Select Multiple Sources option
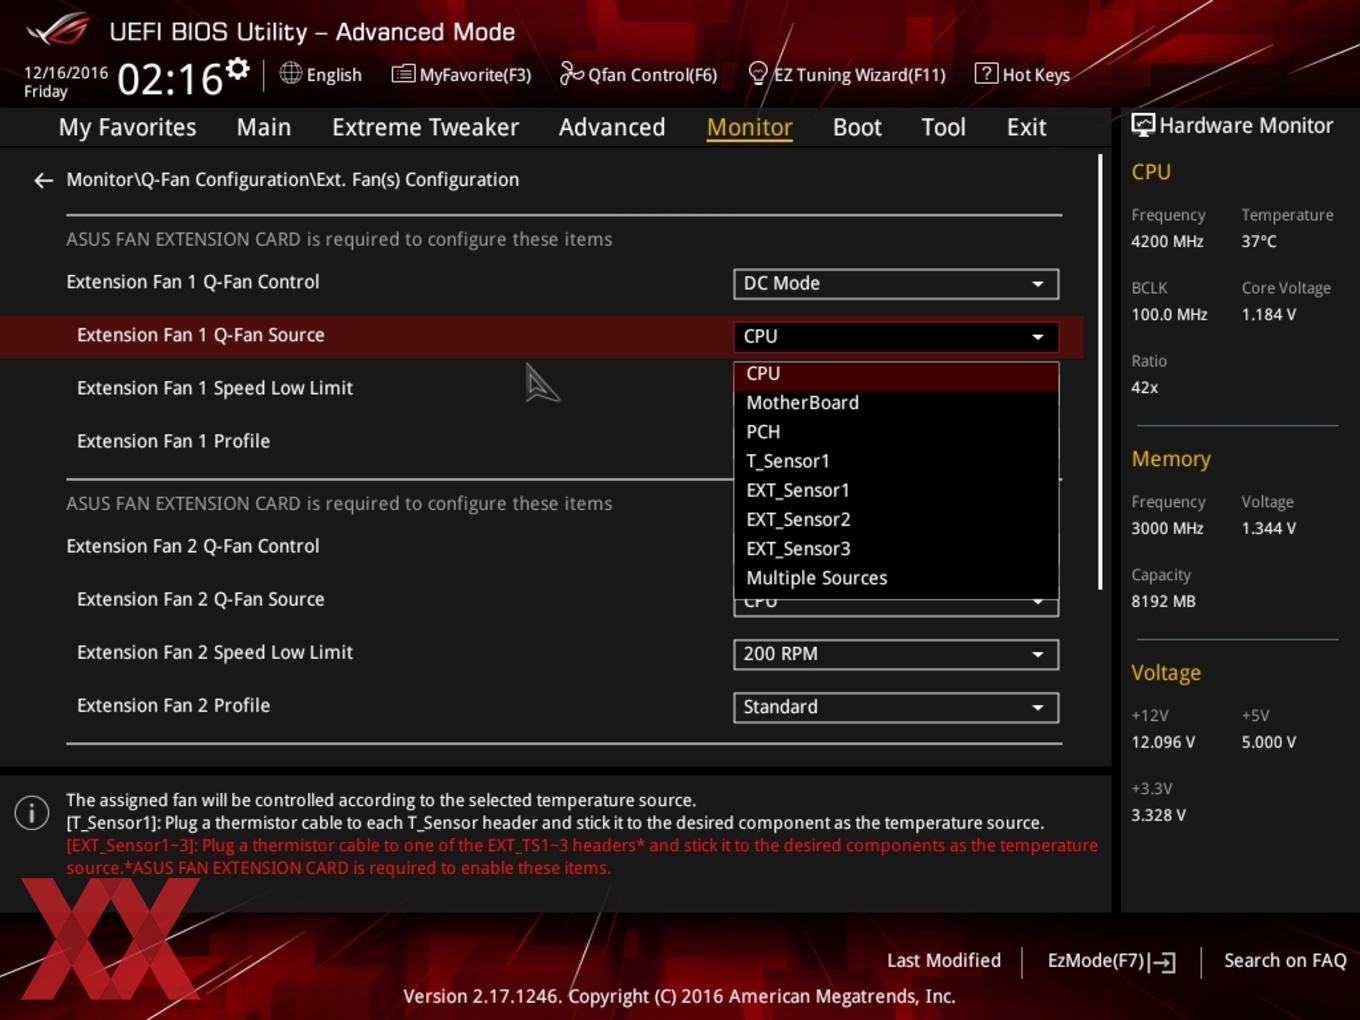Image resolution: width=1360 pixels, height=1020 pixels. click(896, 578)
